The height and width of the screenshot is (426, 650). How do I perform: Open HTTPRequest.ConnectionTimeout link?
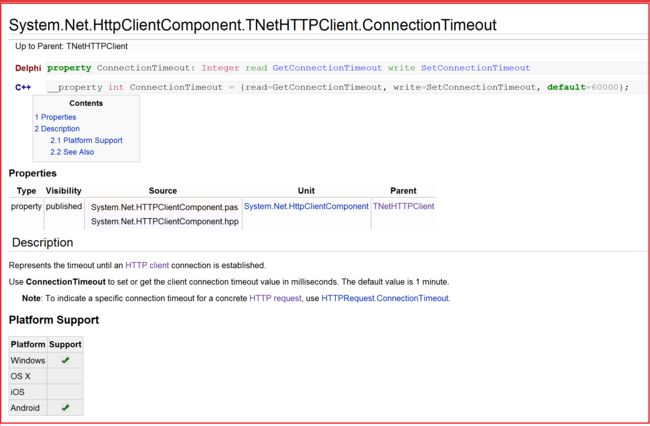385,298
